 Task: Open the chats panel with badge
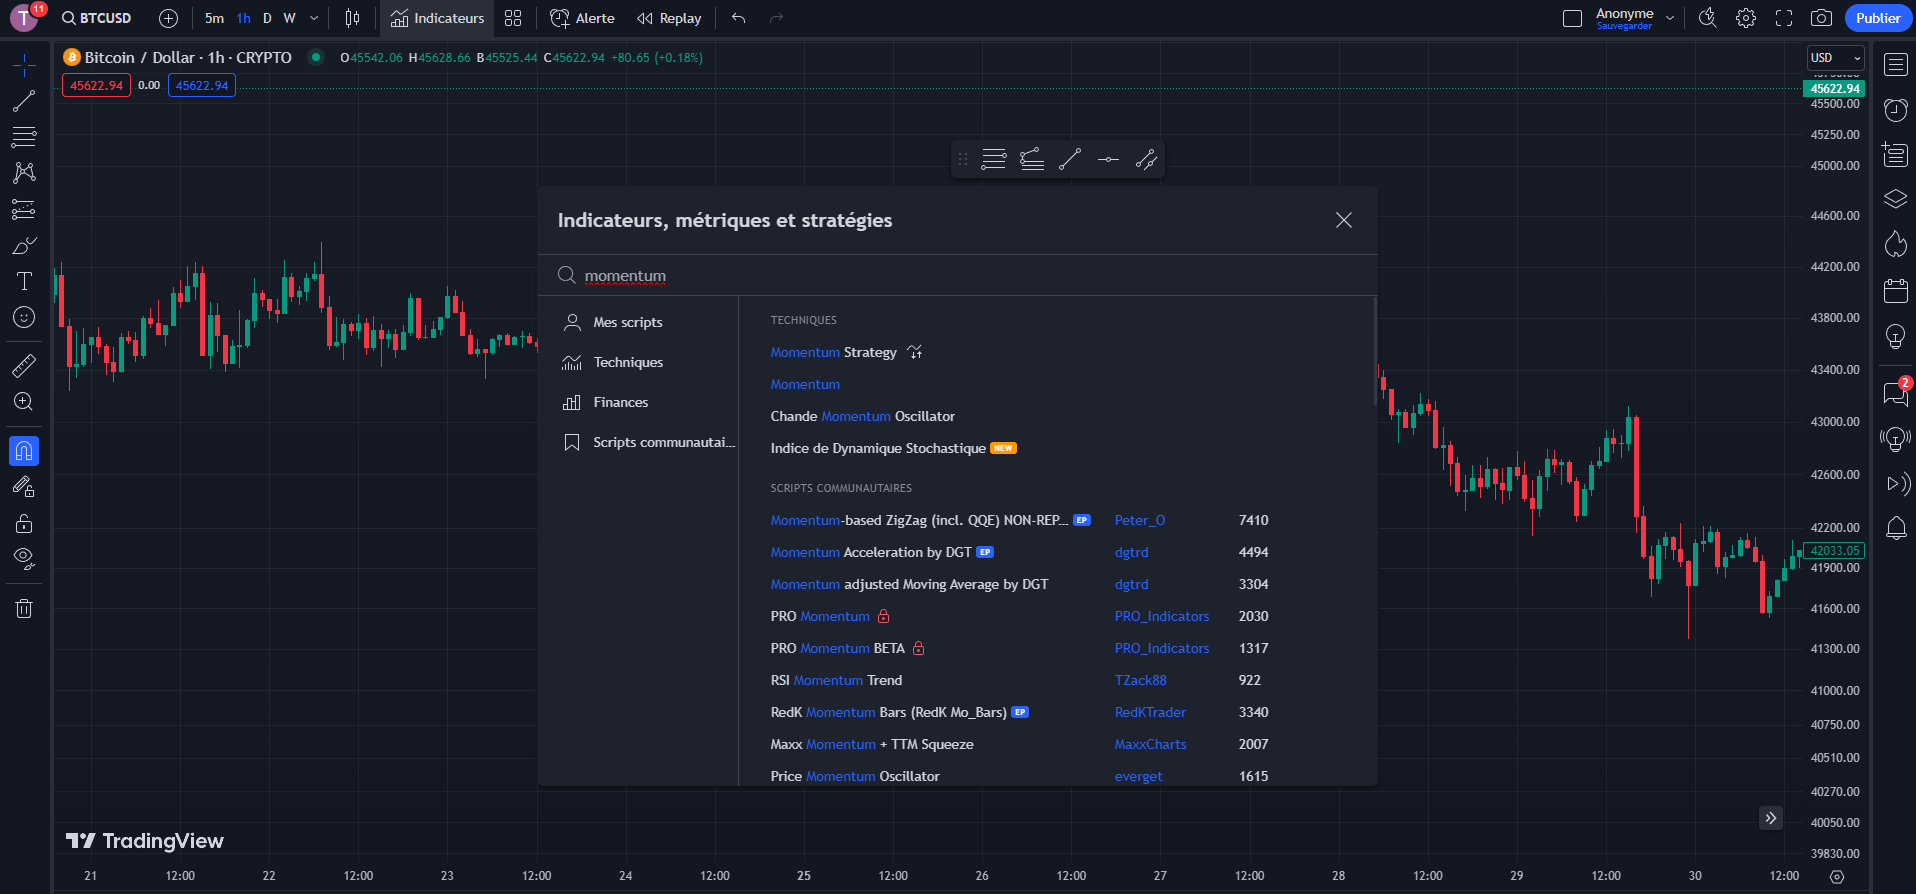pyautogui.click(x=1895, y=393)
